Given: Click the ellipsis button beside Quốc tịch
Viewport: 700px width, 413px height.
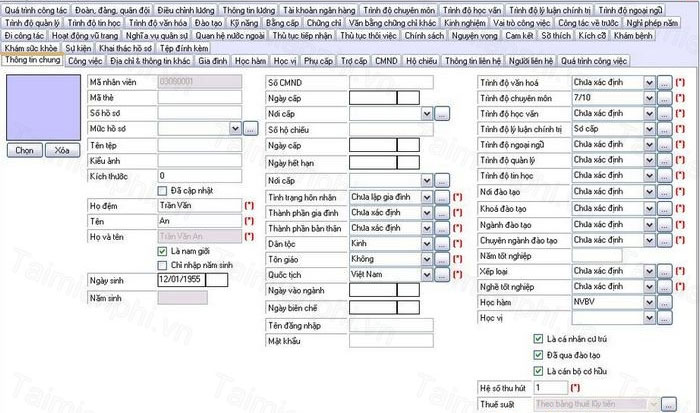Looking at the screenshot, I should pyautogui.click(x=444, y=274).
